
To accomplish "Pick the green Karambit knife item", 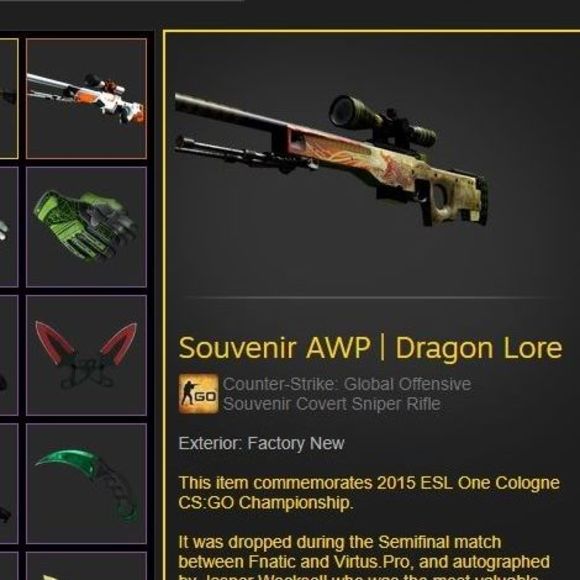I will pyautogui.click(x=87, y=483).
